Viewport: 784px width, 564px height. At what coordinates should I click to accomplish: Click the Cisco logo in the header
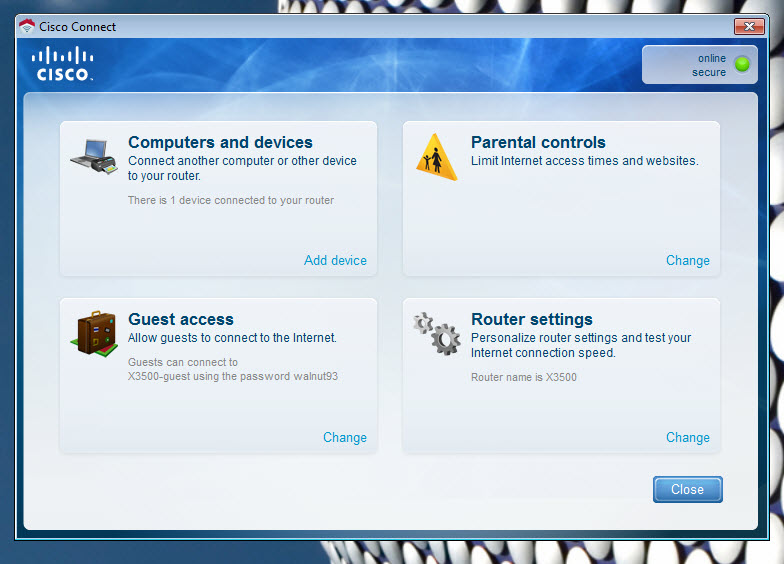click(x=62, y=64)
